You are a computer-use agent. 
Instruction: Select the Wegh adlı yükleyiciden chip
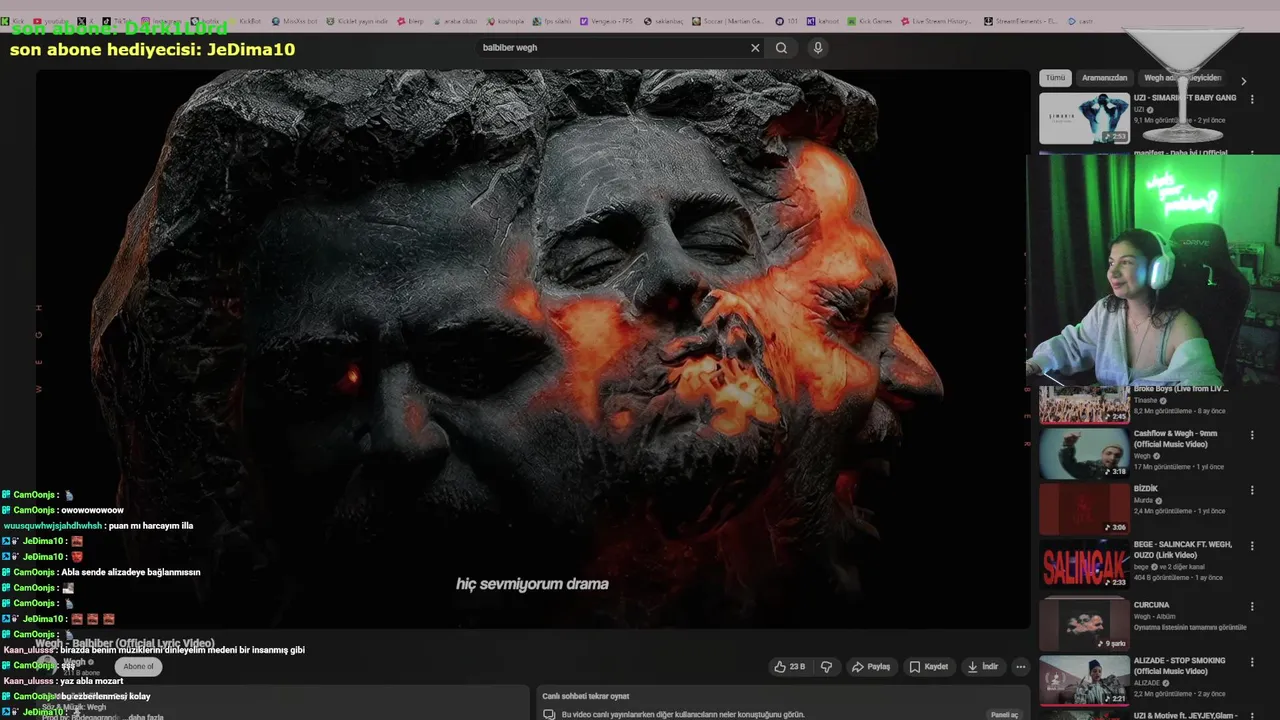1182,78
